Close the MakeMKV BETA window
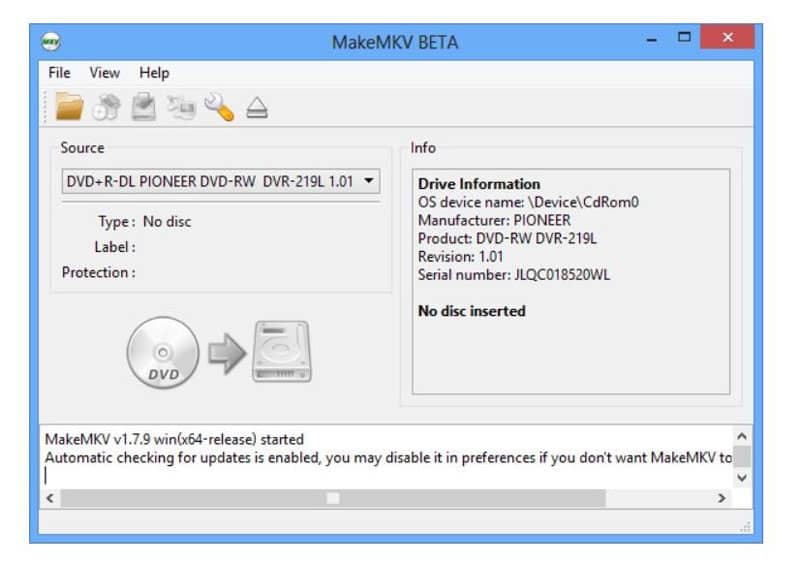 click(728, 37)
